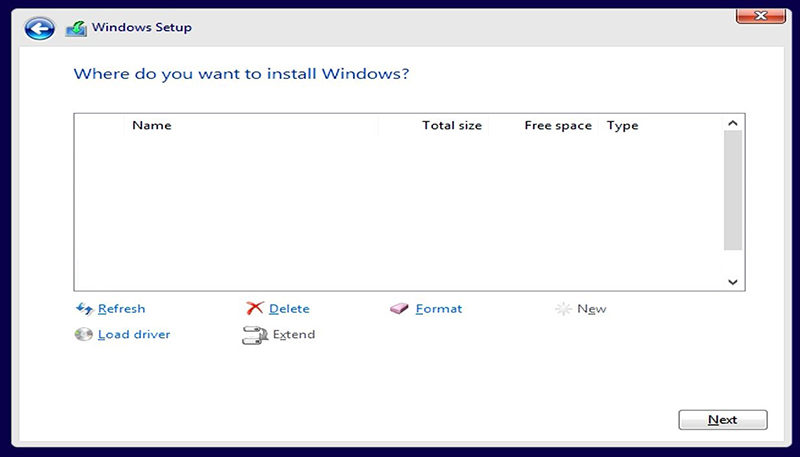Click the red X Delete icon
The image size is (800, 457).
point(255,309)
